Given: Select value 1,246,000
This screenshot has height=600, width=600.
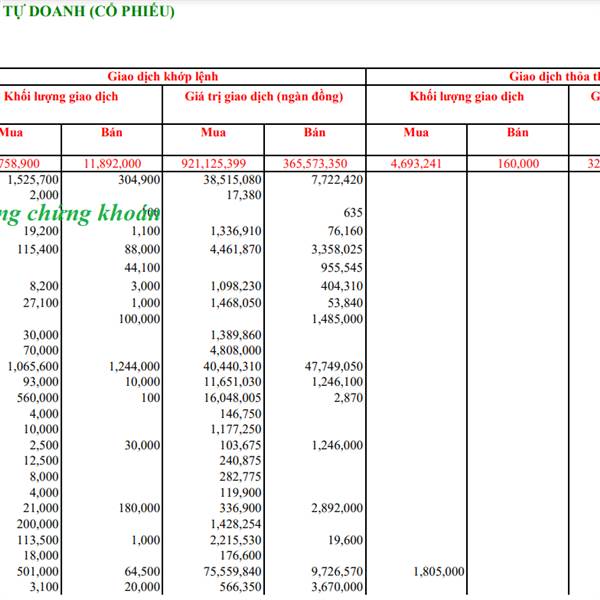Looking at the screenshot, I should click(337, 445).
